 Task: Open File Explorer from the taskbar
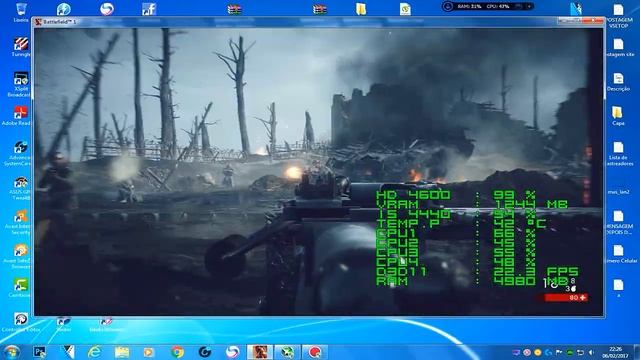(122, 352)
